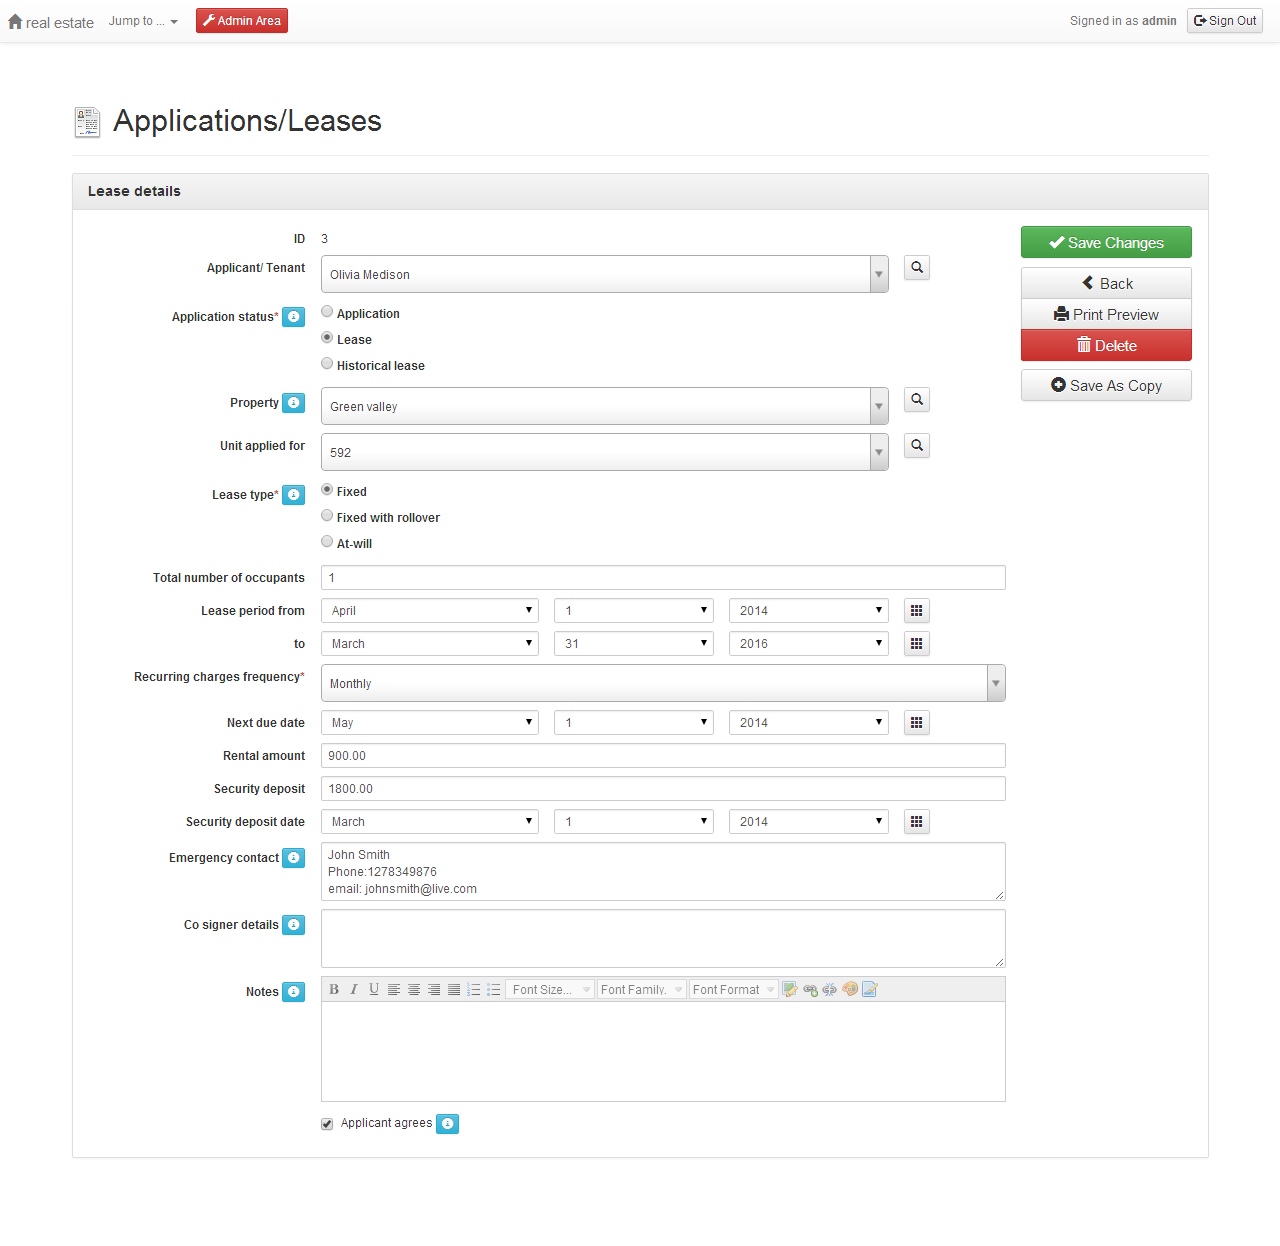
Task: Click the search icon next to Property
Action: (916, 400)
